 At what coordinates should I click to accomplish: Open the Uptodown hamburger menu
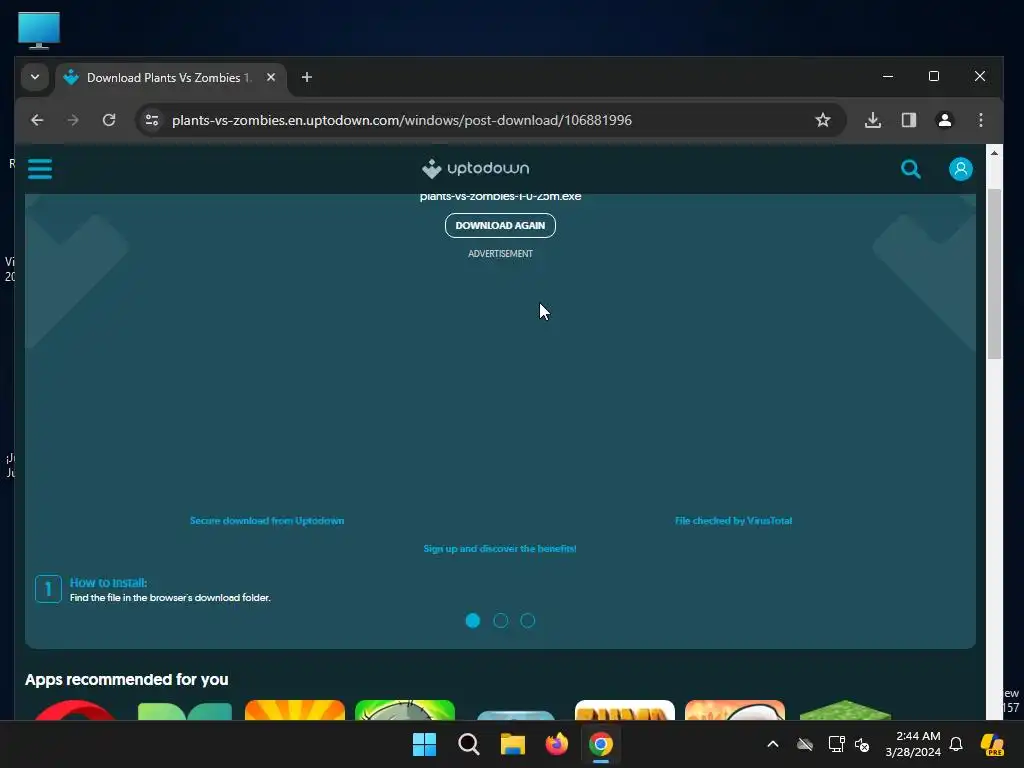click(x=40, y=168)
